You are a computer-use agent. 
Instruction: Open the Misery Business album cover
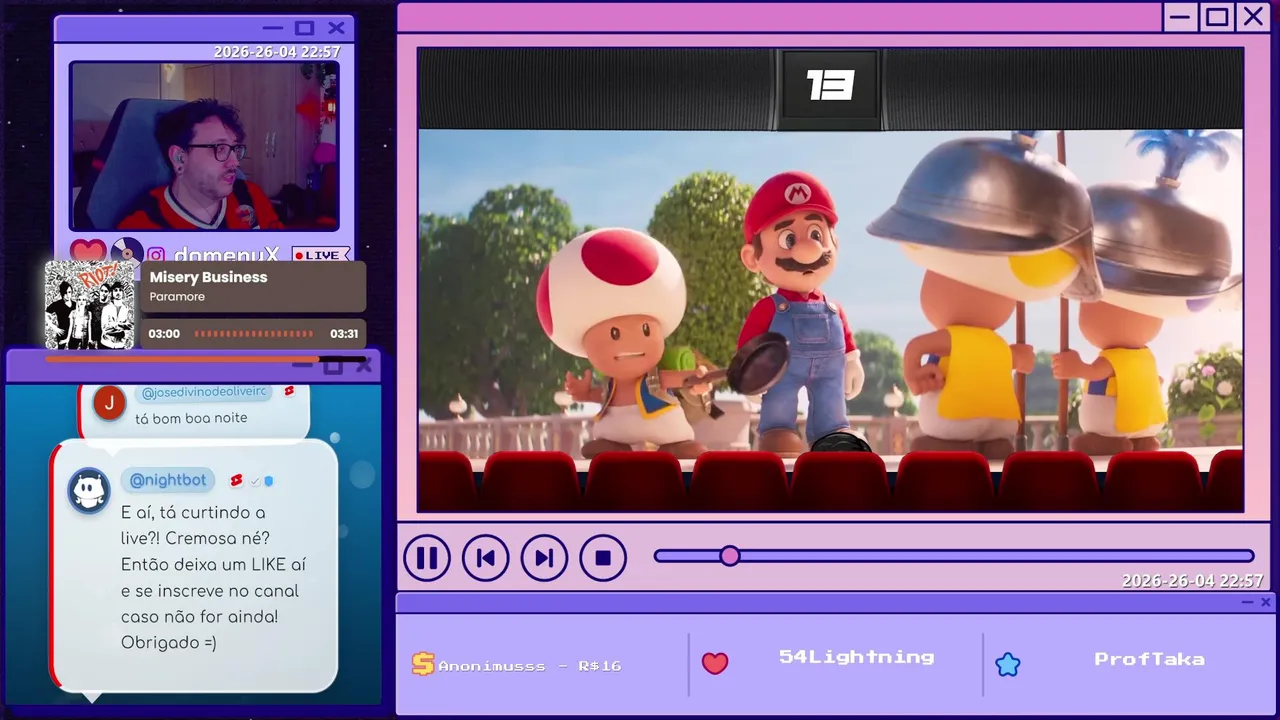coord(89,305)
